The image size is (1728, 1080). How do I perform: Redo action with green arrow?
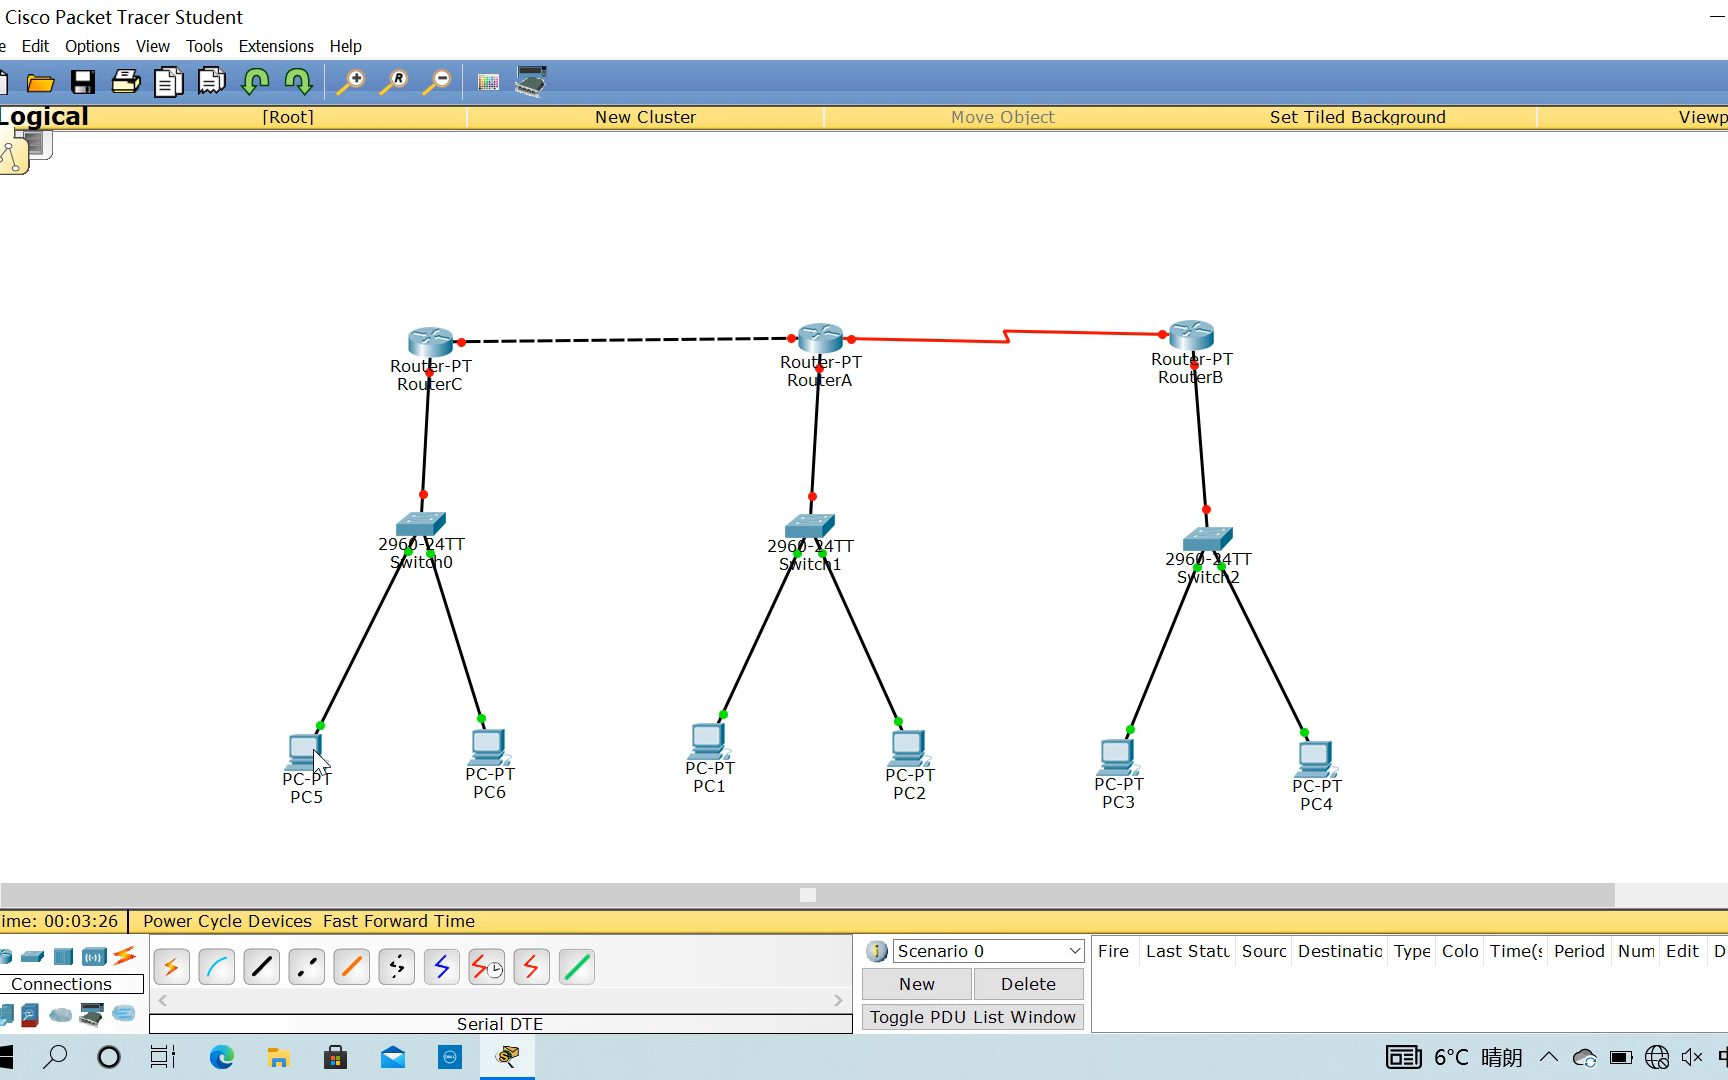(298, 82)
